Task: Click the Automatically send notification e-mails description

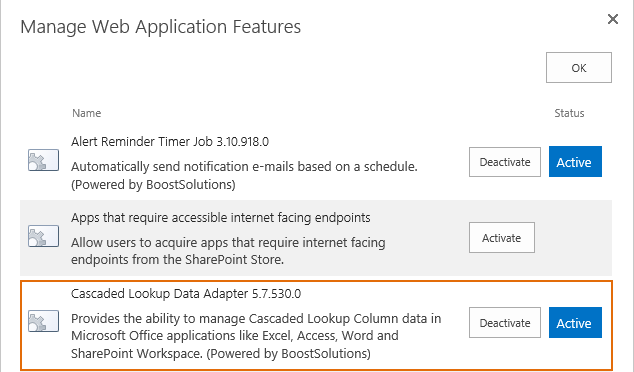Action: pos(244,167)
